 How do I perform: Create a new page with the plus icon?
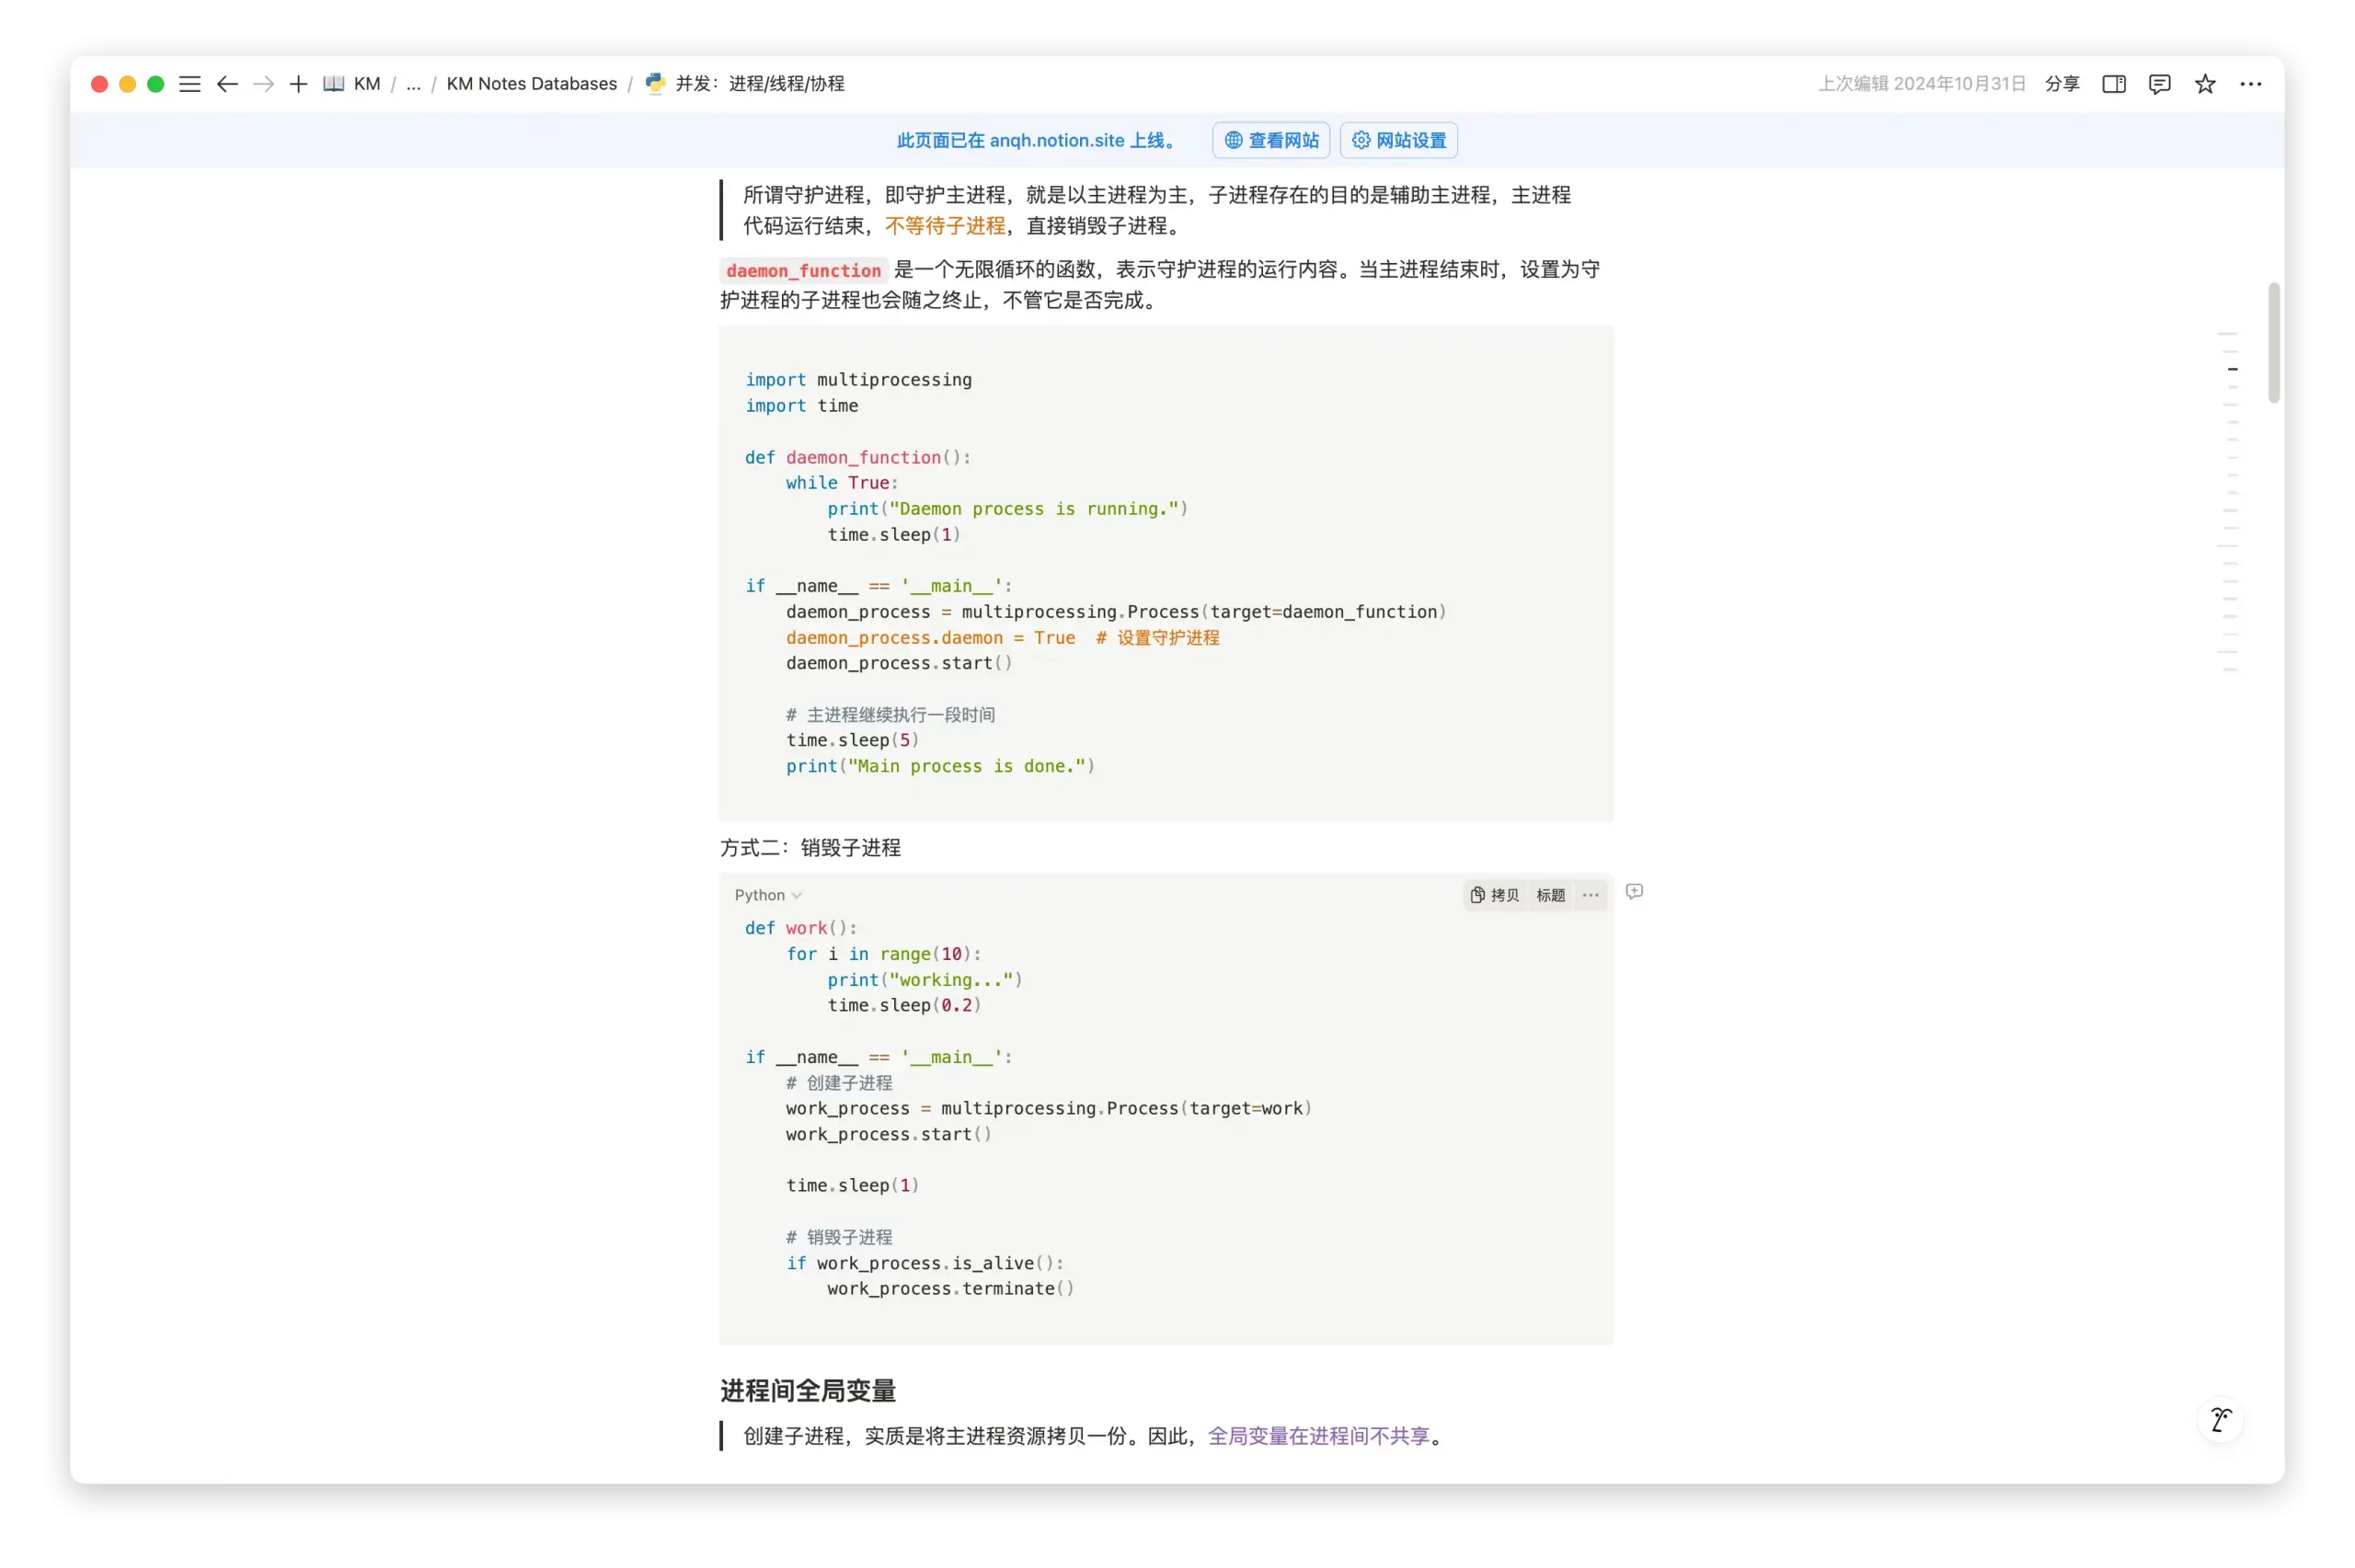[x=298, y=84]
